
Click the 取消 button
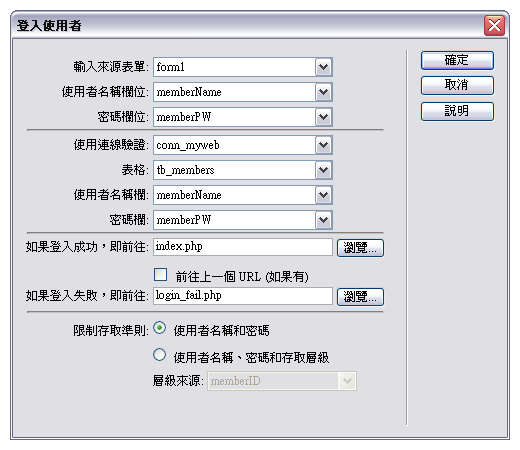point(457,85)
